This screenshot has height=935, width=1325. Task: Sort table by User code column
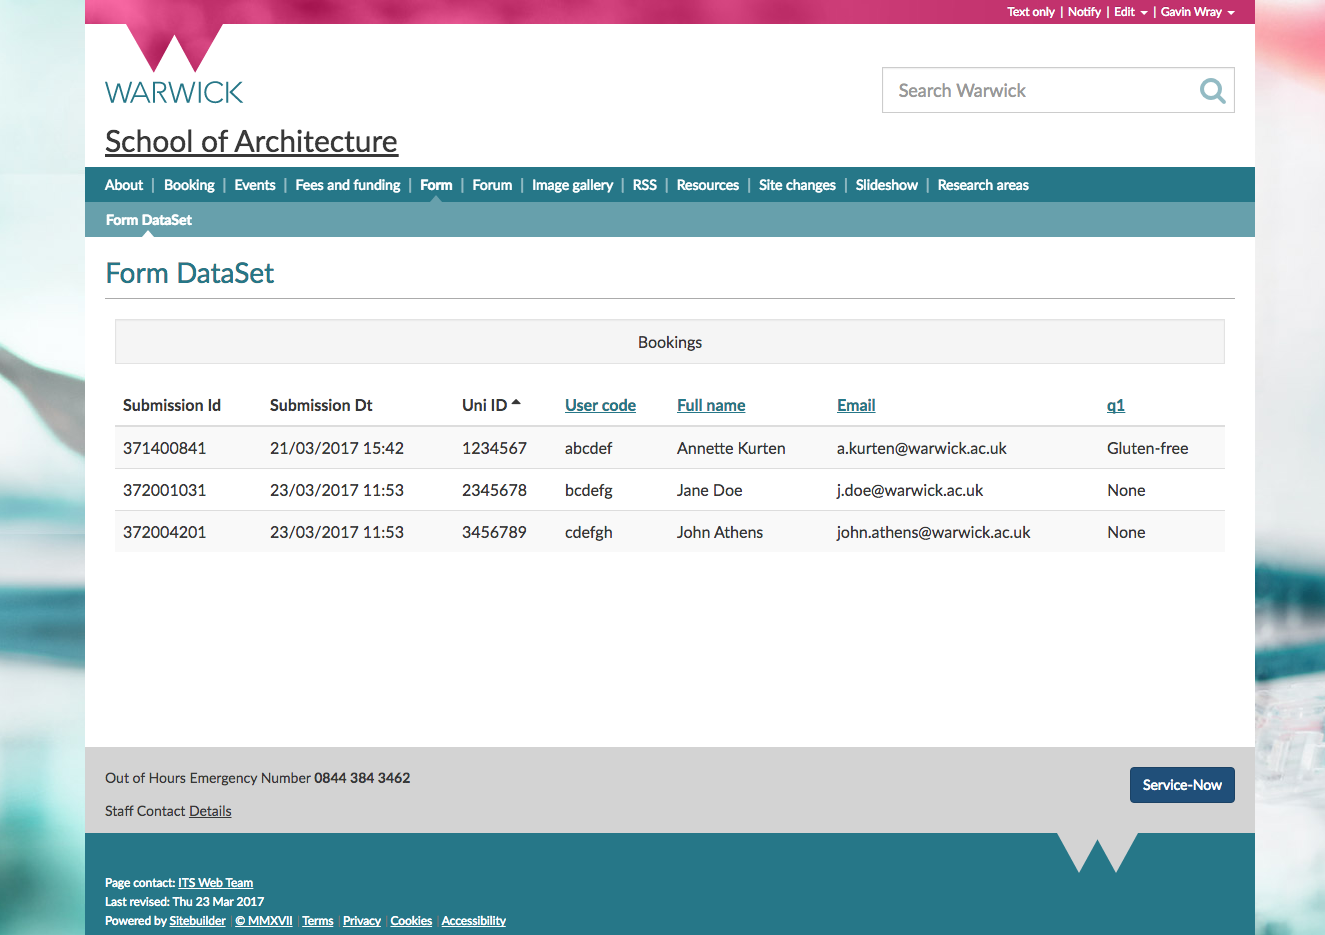tap(600, 405)
